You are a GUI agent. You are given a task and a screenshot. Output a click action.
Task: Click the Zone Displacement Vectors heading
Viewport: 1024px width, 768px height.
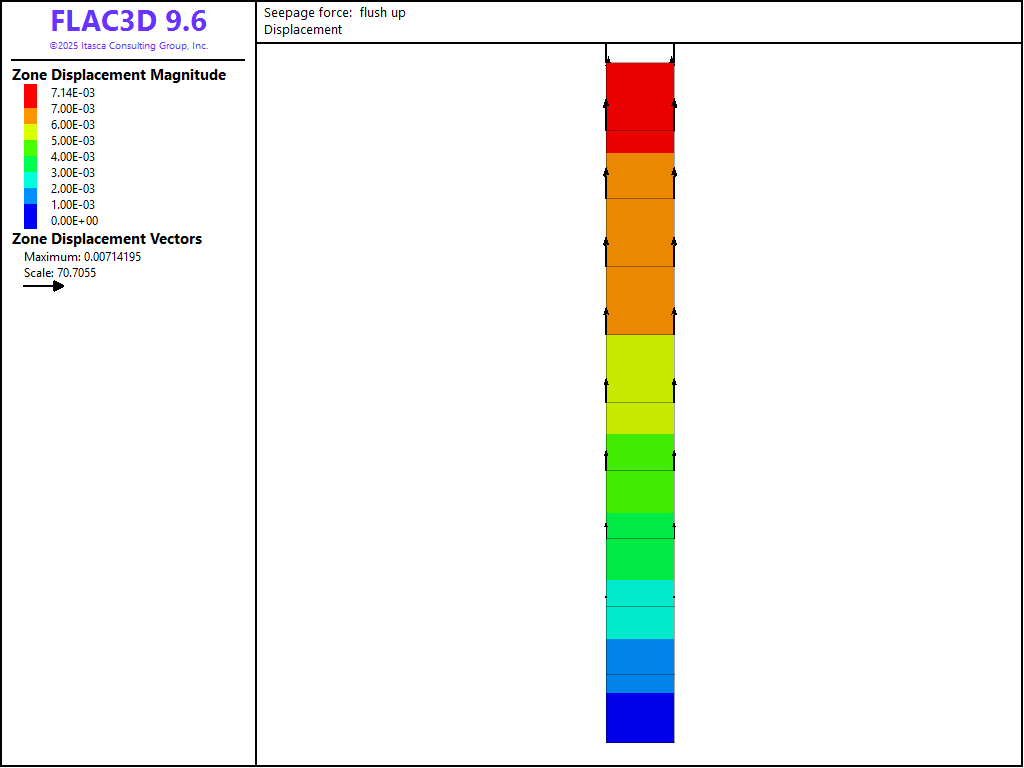click(x=107, y=239)
